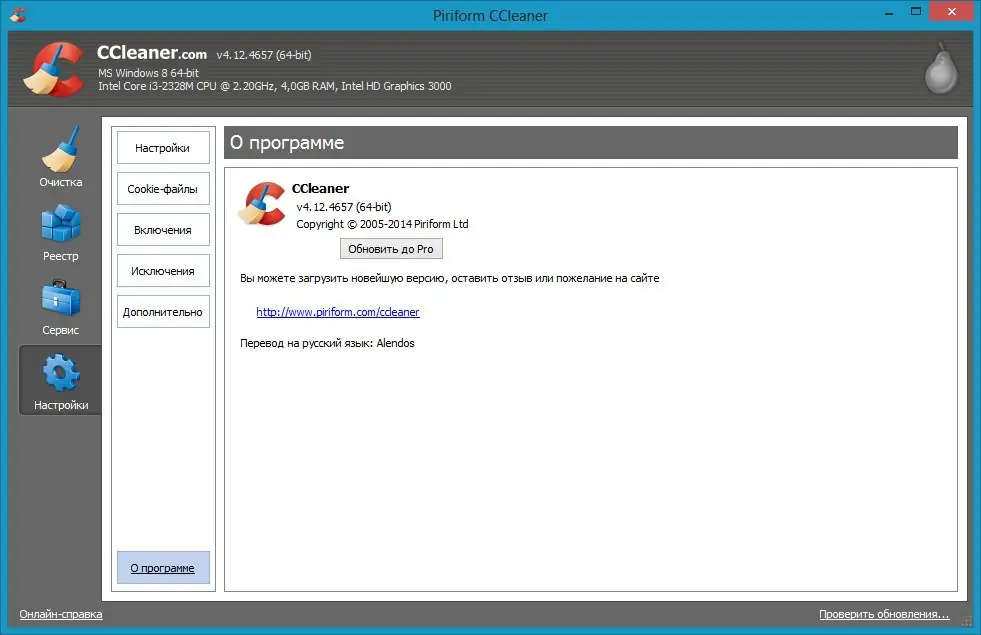The height and width of the screenshot is (635, 981).
Task: Click the О программе panel heading
Action: coord(287,143)
